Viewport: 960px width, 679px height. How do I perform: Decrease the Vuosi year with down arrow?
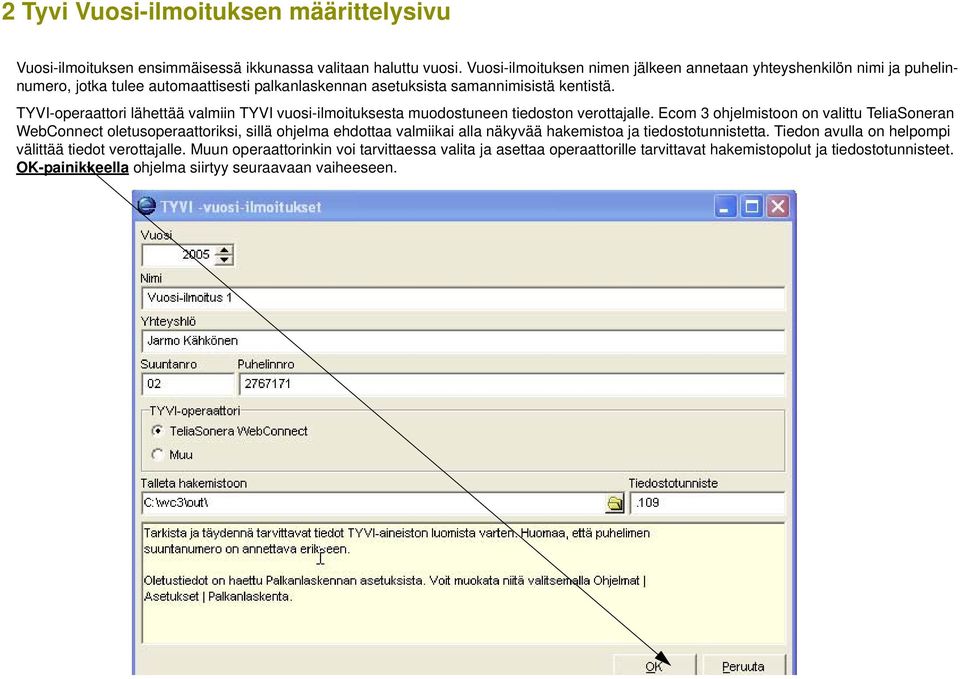pos(225,260)
